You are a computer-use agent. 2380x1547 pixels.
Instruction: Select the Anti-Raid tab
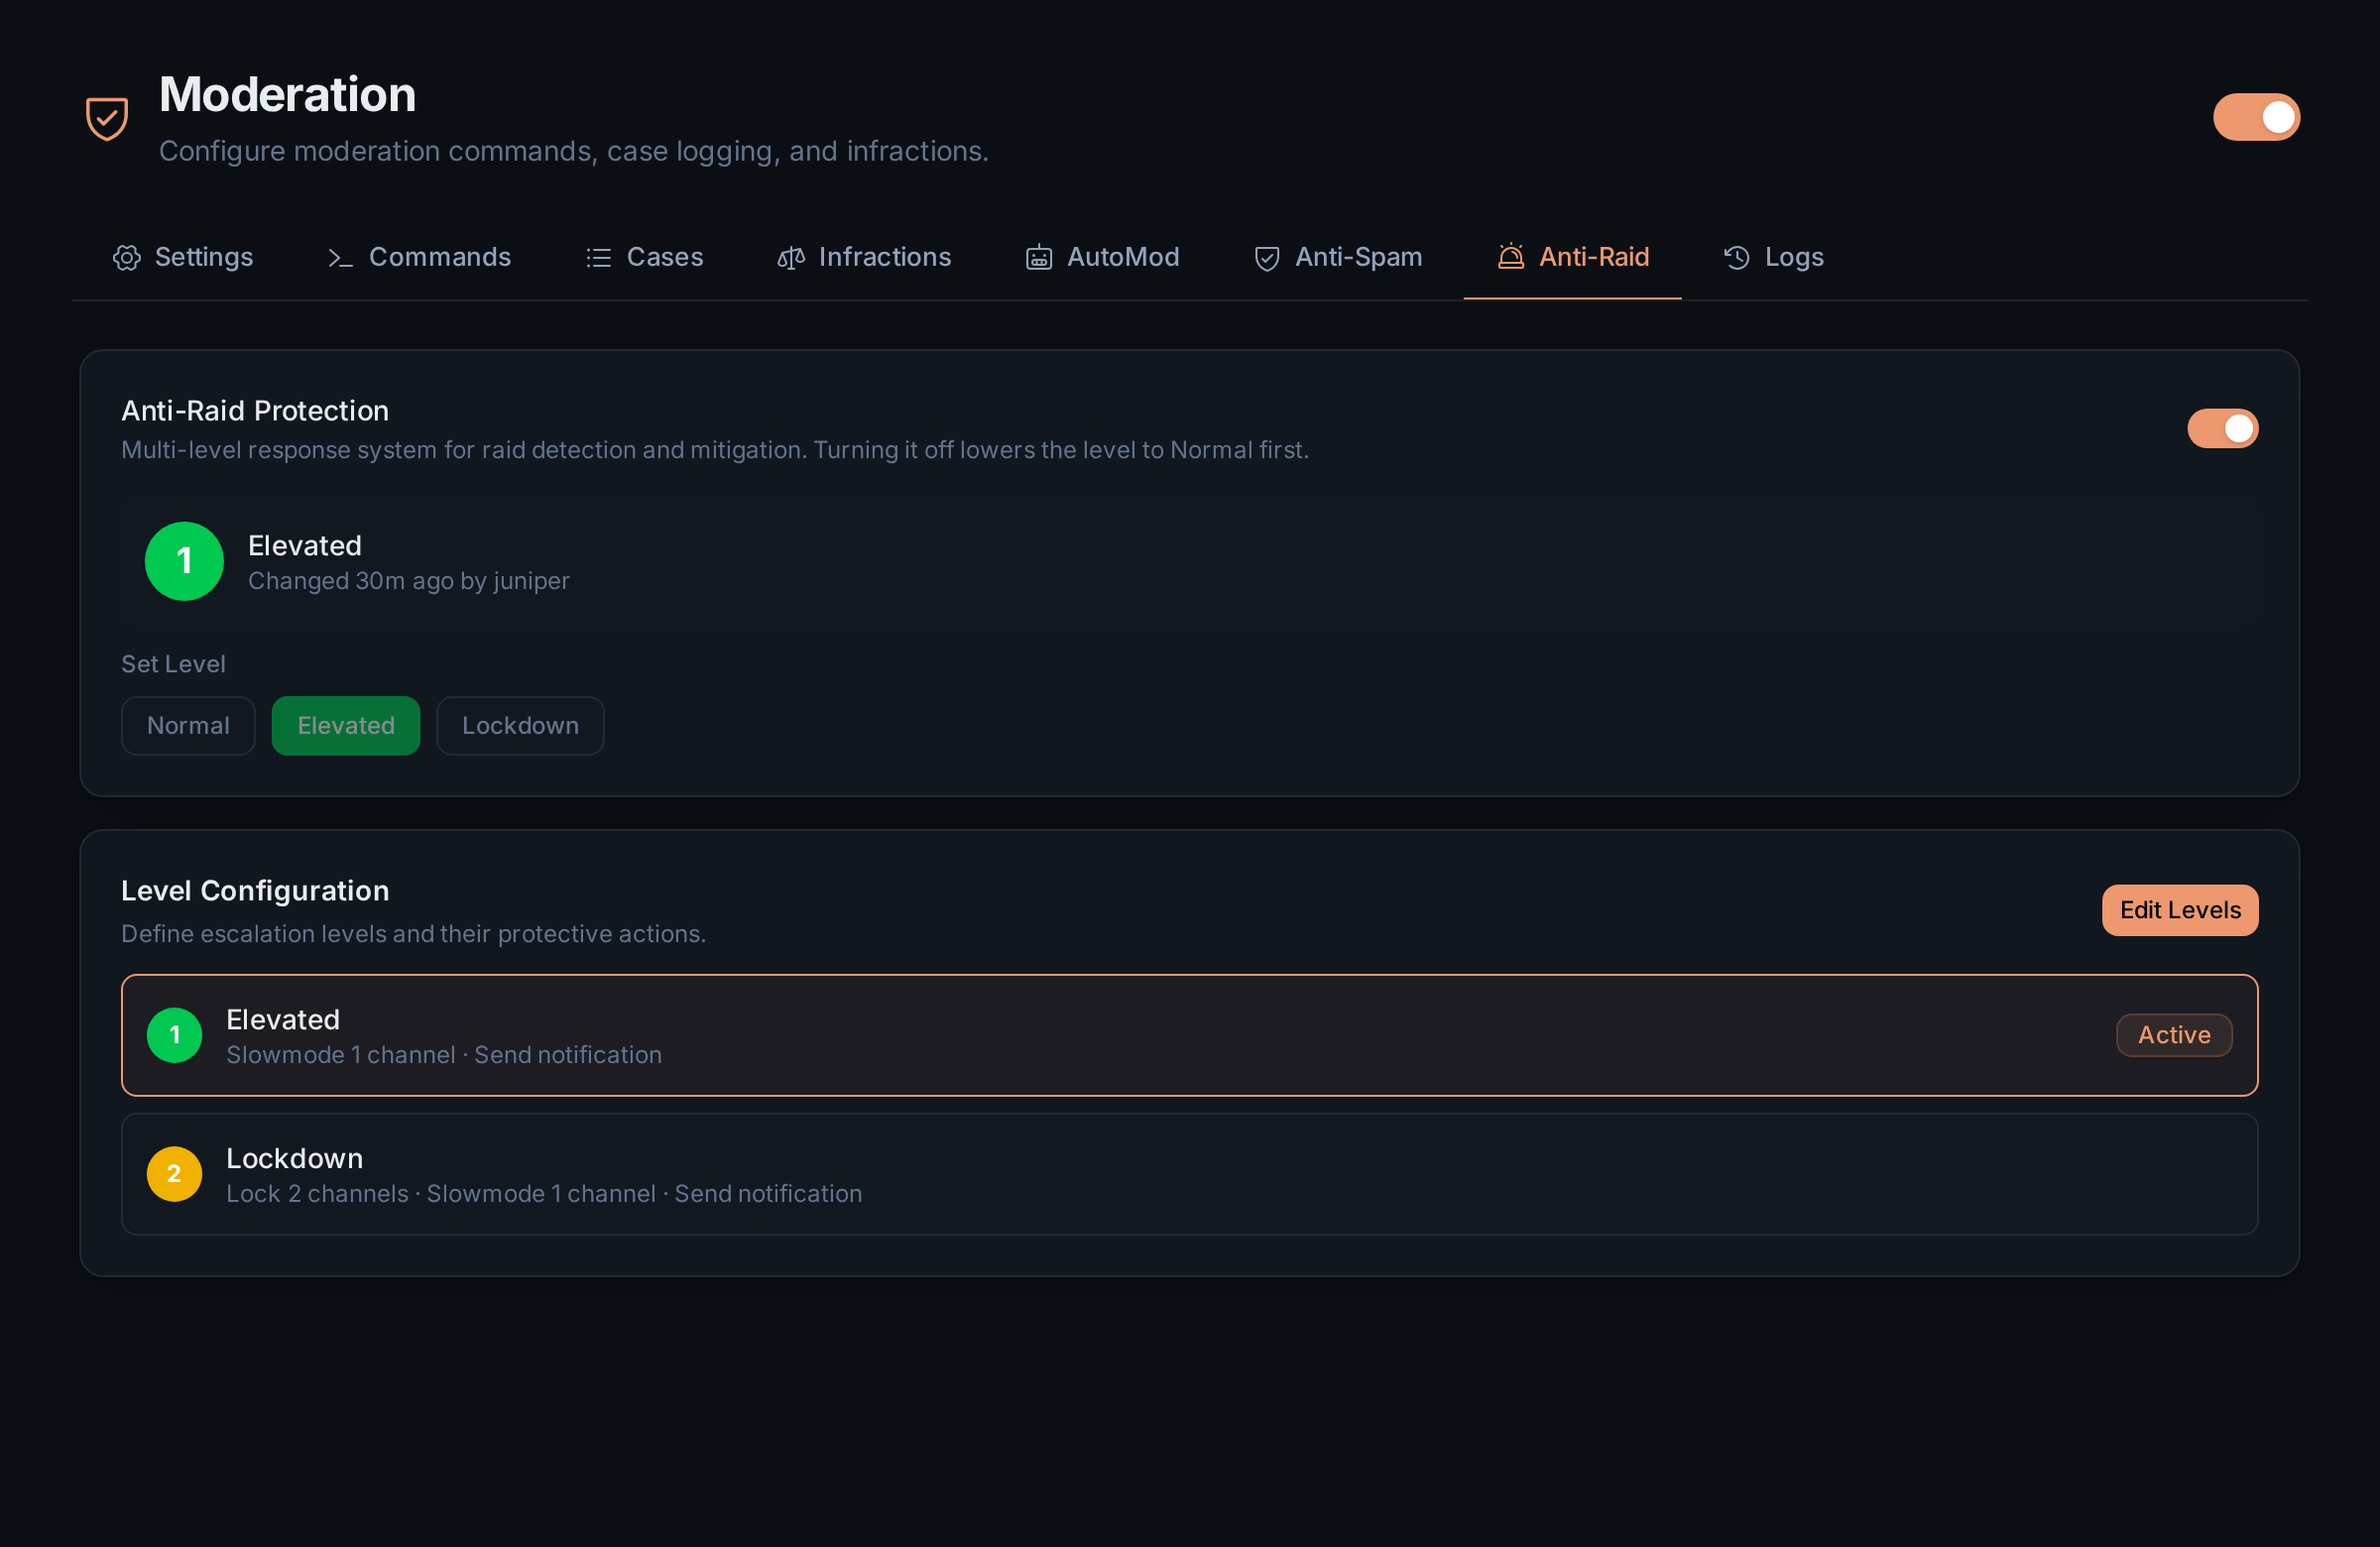click(x=1572, y=258)
